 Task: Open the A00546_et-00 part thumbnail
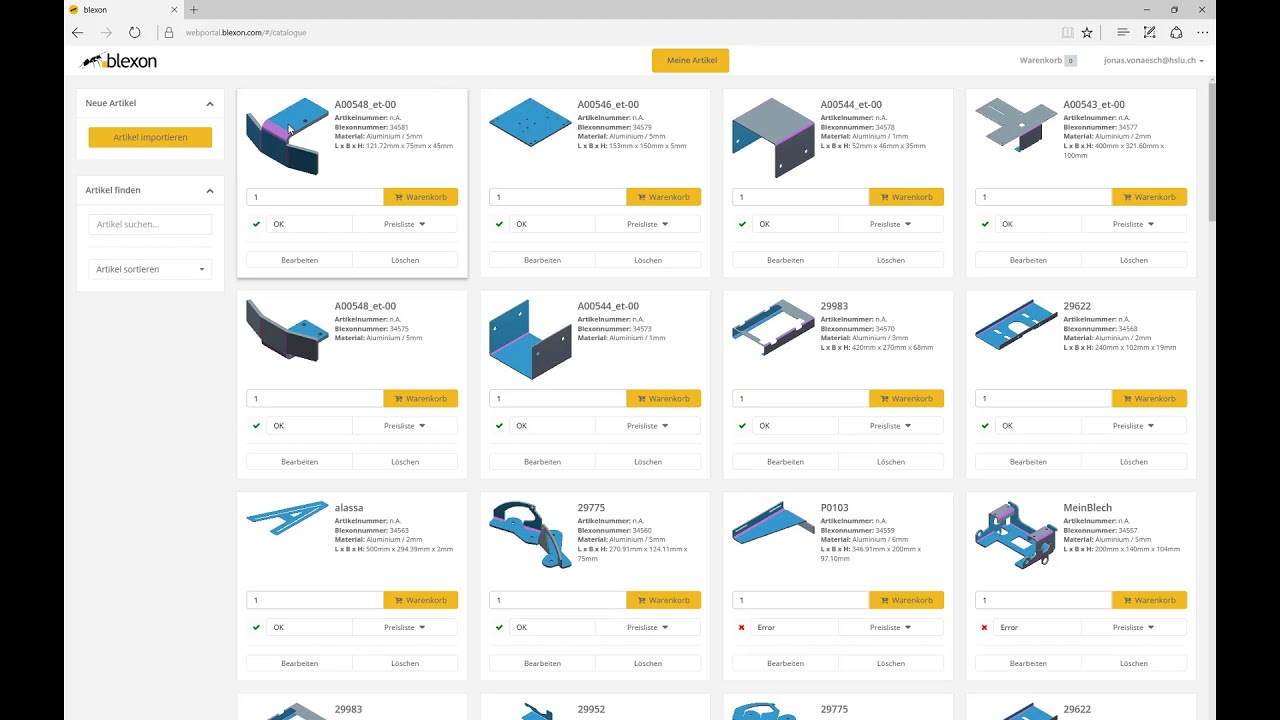(x=530, y=123)
